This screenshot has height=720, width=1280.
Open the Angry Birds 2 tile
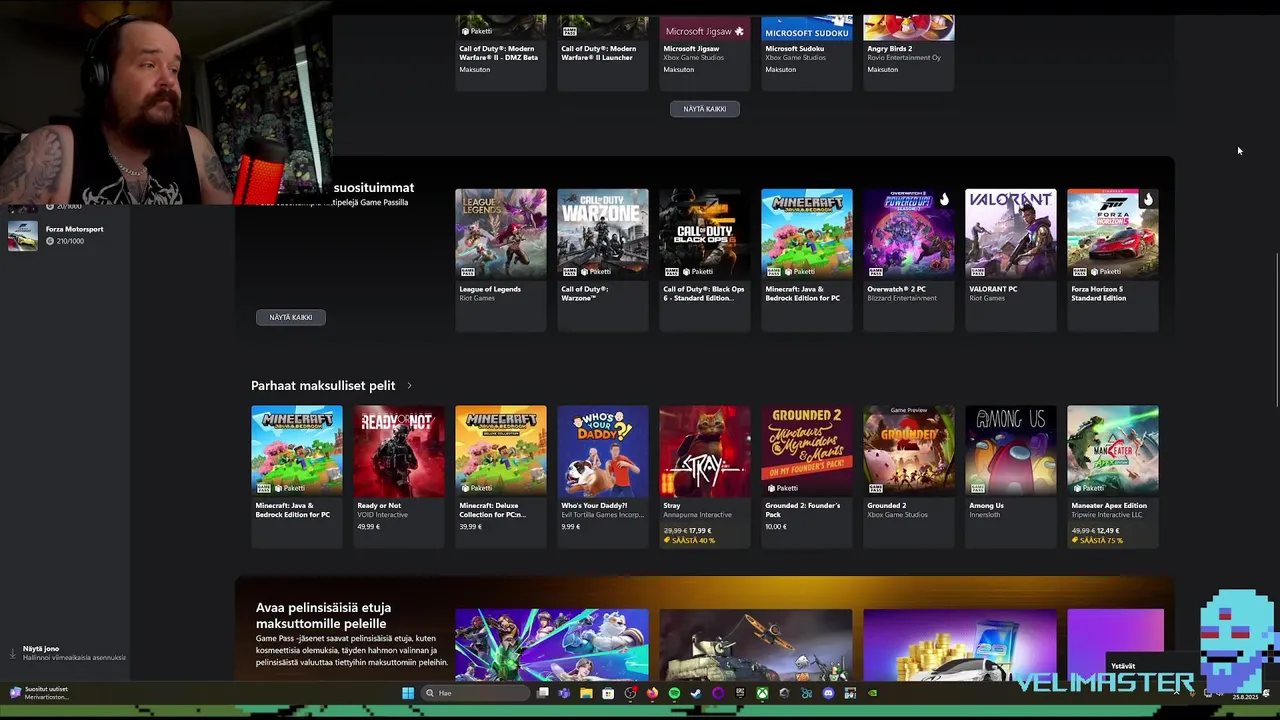pyautogui.click(x=909, y=52)
